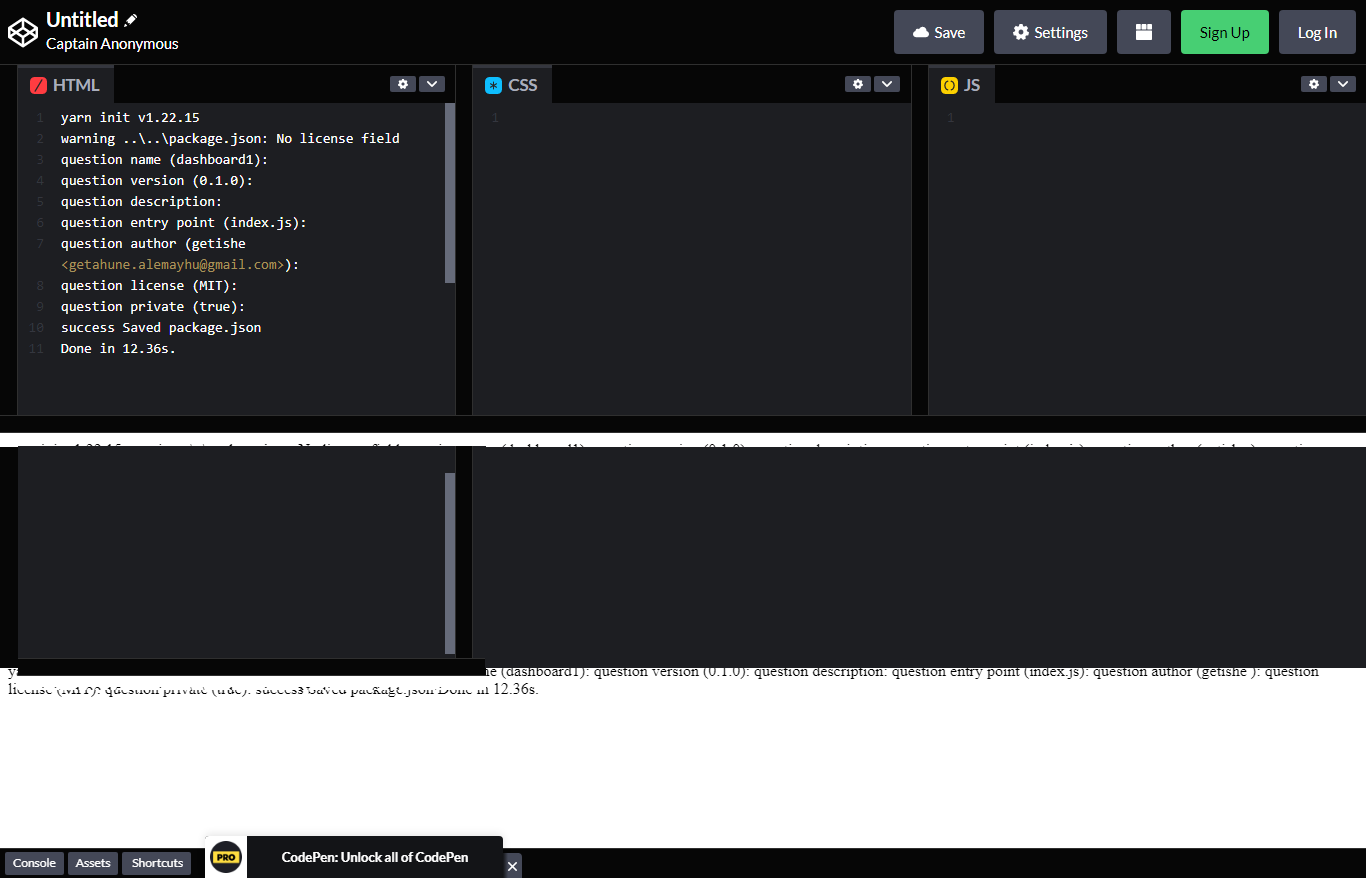Image resolution: width=1366 pixels, height=878 pixels.
Task: Expand the HTML panel dropdown chevron
Action: 432,84
